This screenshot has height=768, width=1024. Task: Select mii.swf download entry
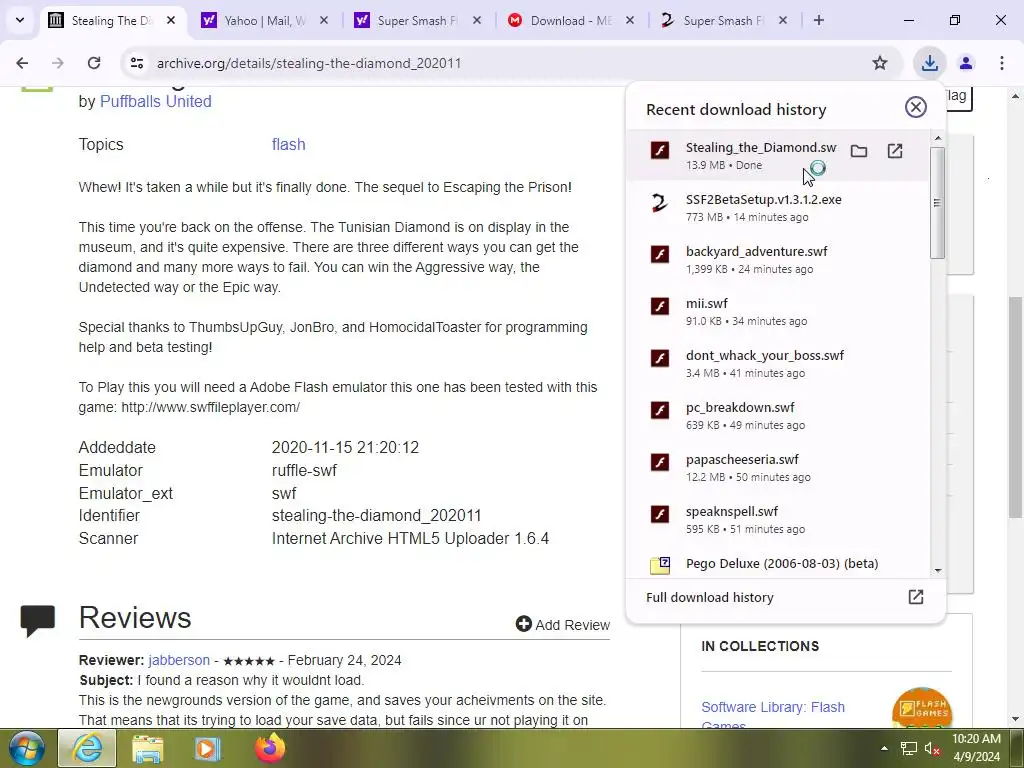tap(777, 312)
